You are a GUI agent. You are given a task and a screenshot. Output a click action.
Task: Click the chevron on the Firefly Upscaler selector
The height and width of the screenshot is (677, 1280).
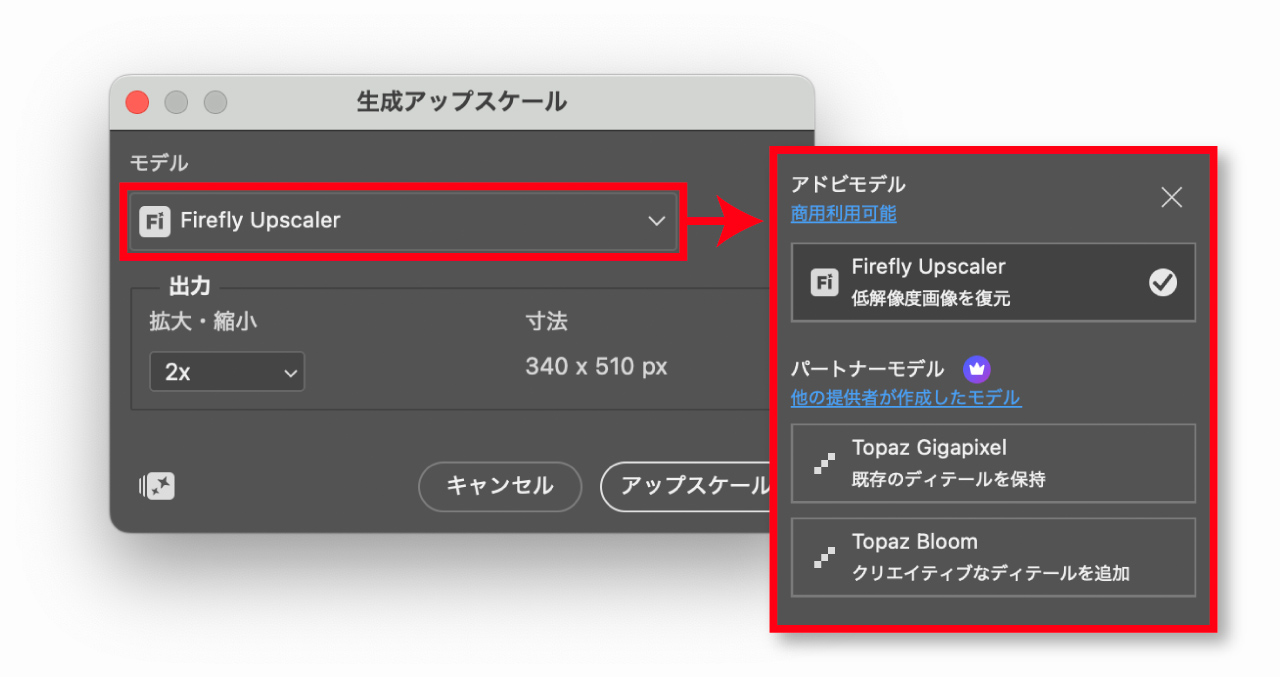(657, 221)
